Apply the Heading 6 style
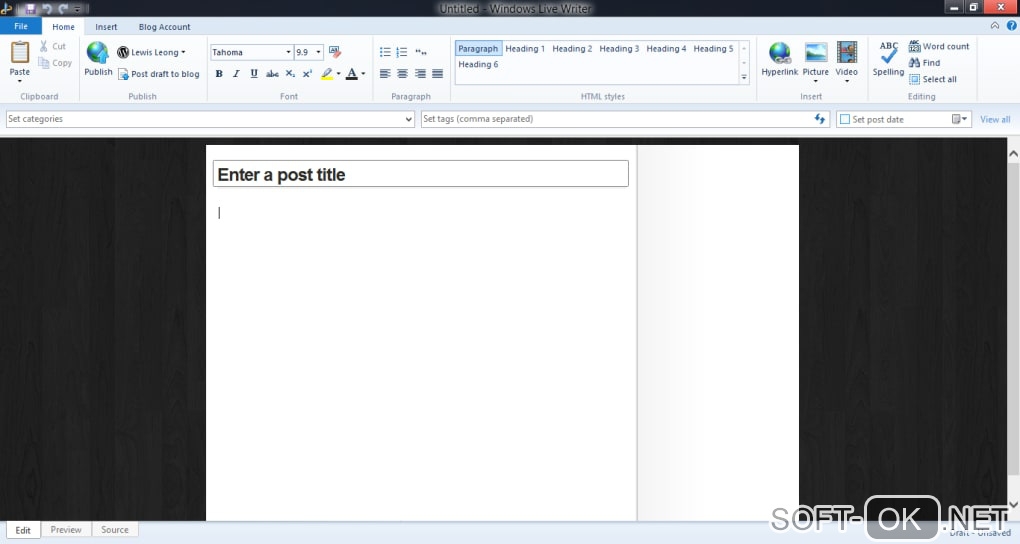Image resolution: width=1020 pixels, height=544 pixels. click(x=478, y=64)
